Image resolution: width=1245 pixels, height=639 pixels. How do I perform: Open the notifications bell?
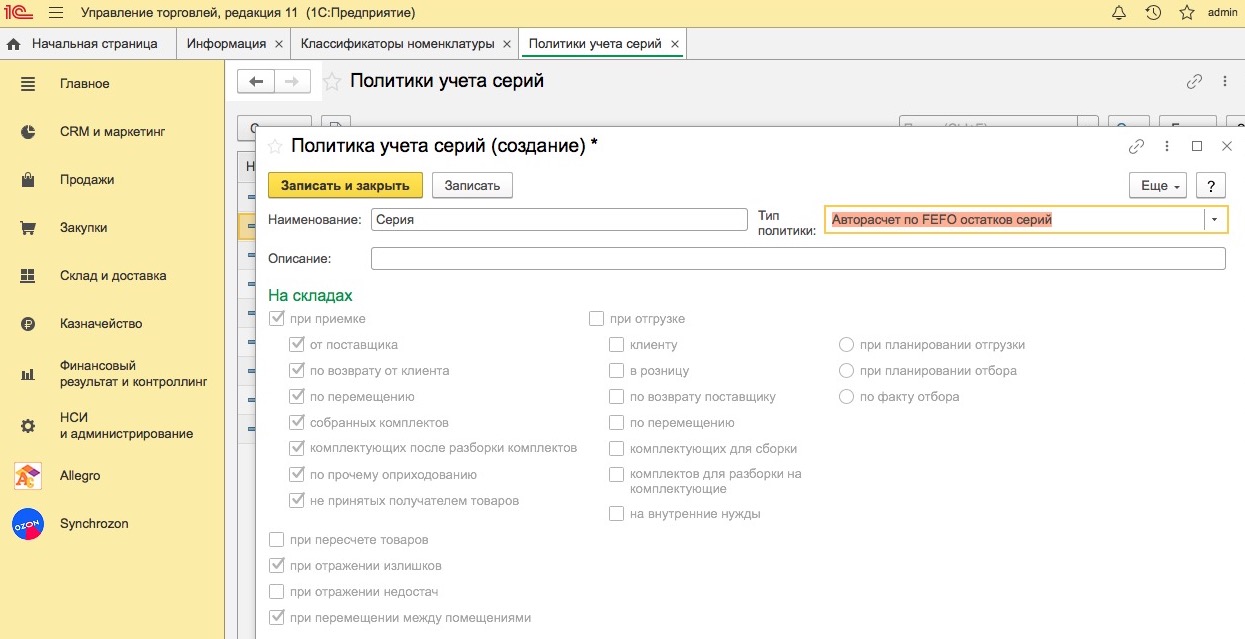(x=1119, y=13)
